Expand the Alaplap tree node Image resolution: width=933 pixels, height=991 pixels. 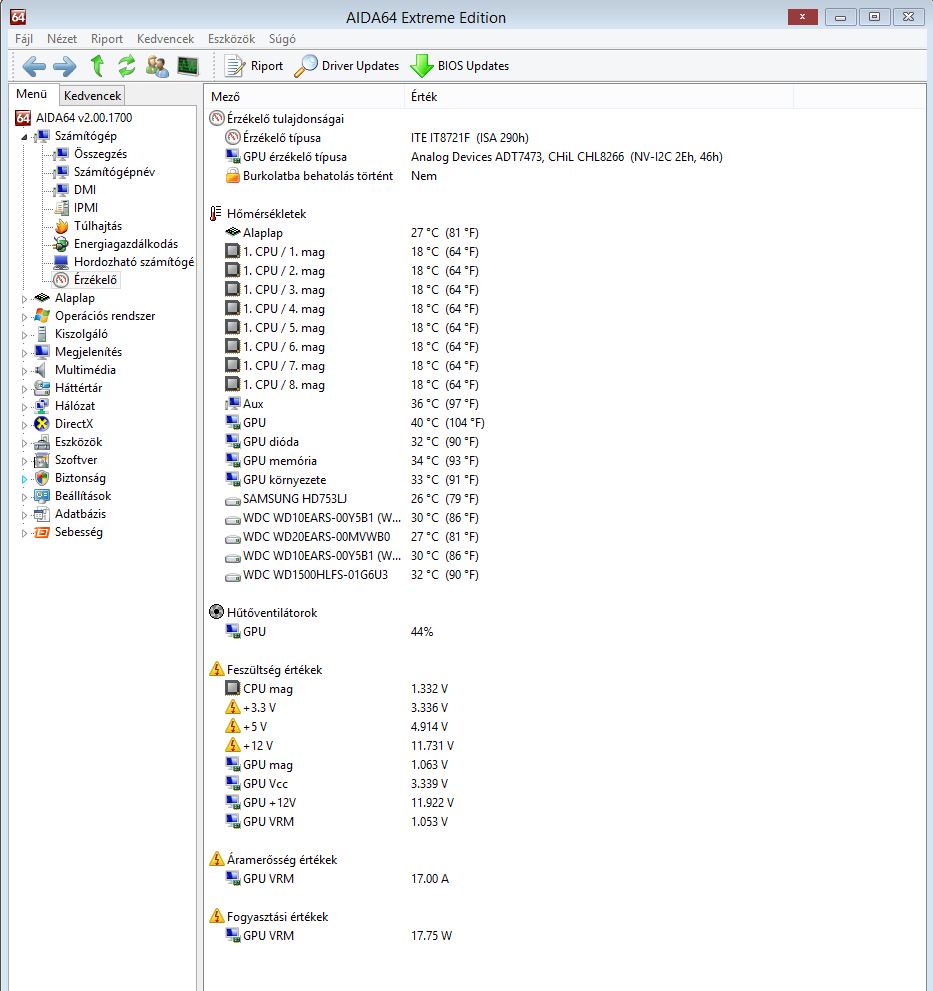[x=25, y=298]
